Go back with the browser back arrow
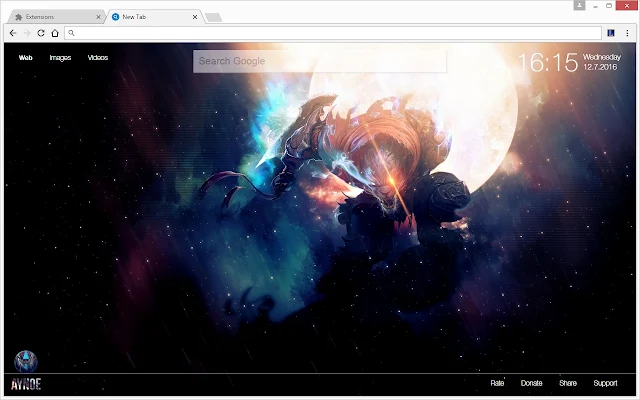Image resolution: width=640 pixels, height=400 pixels. (x=13, y=33)
